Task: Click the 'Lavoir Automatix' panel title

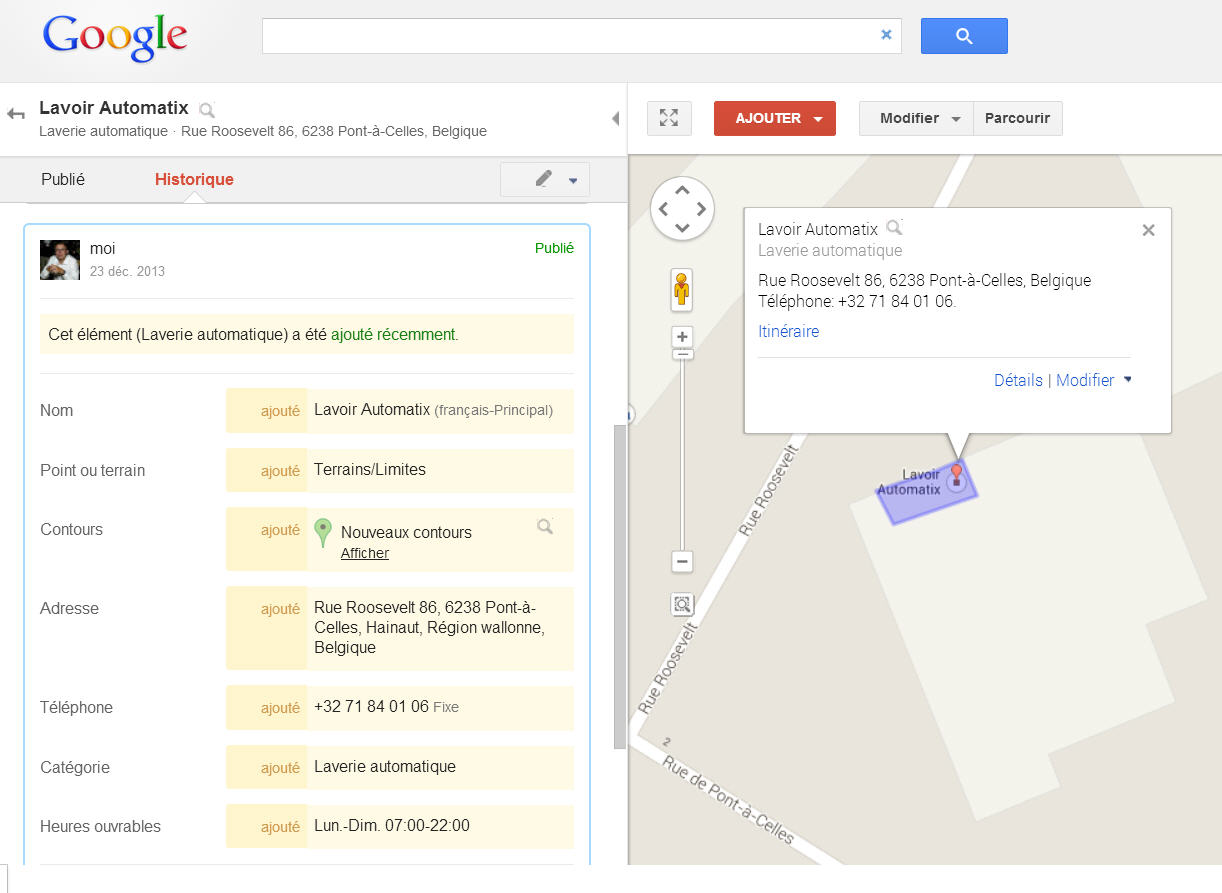Action: [x=114, y=108]
